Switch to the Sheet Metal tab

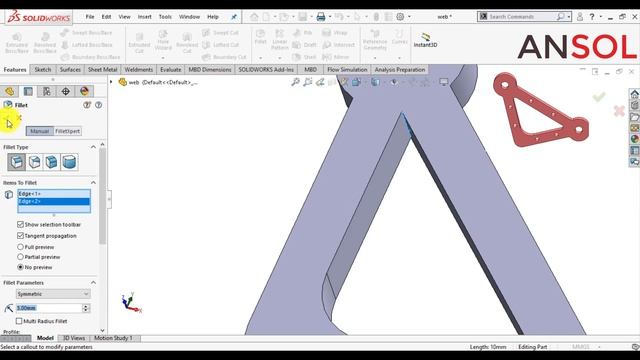[102, 70]
